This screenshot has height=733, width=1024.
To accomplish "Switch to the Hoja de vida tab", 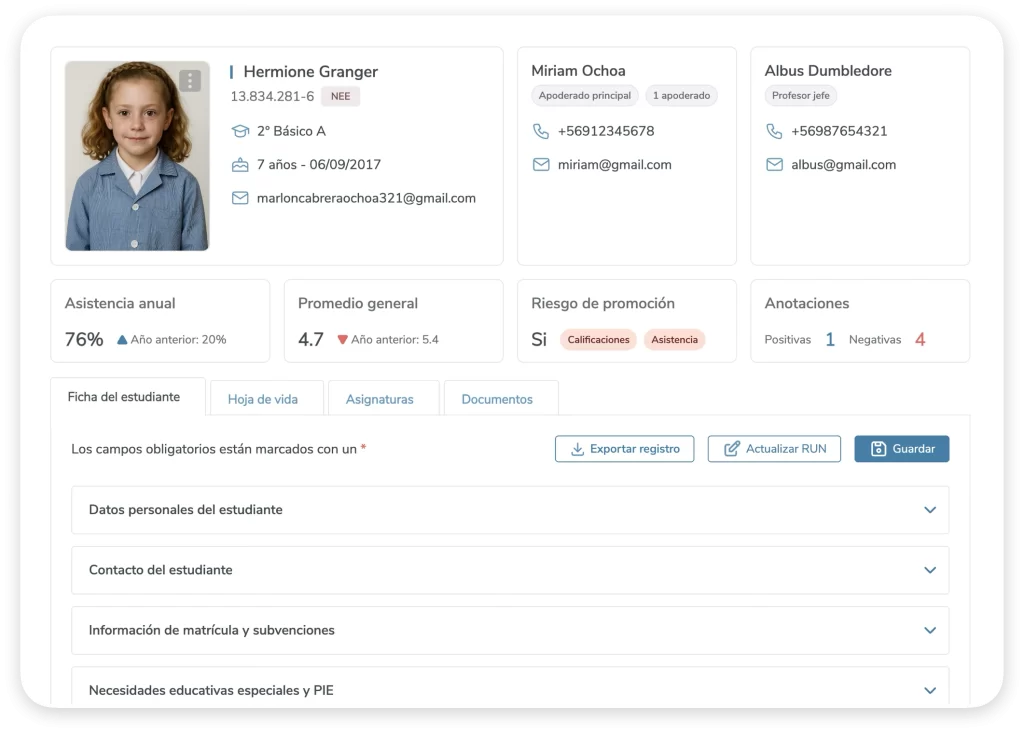I will pyautogui.click(x=263, y=399).
